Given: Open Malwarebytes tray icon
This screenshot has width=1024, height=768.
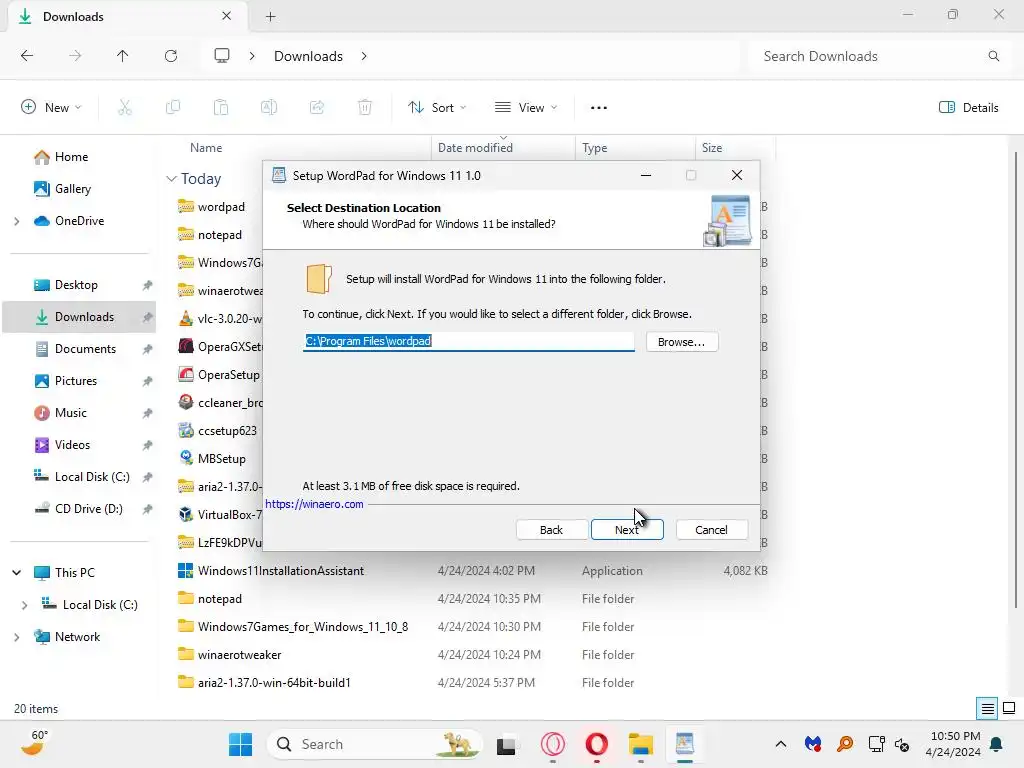Looking at the screenshot, I should 813,744.
